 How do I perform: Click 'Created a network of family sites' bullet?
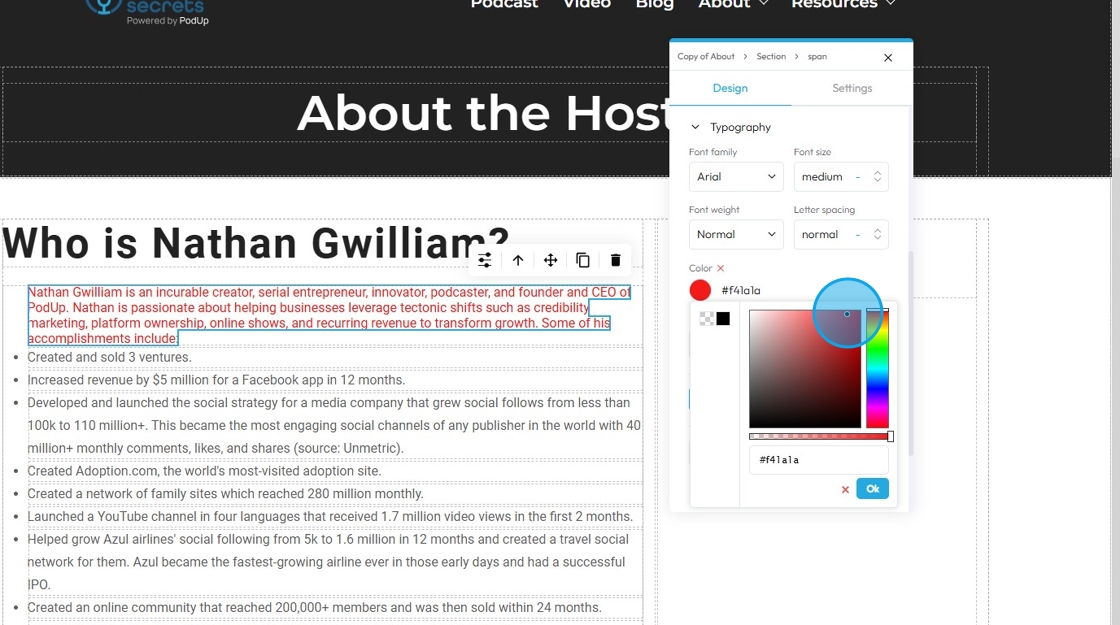click(225, 494)
